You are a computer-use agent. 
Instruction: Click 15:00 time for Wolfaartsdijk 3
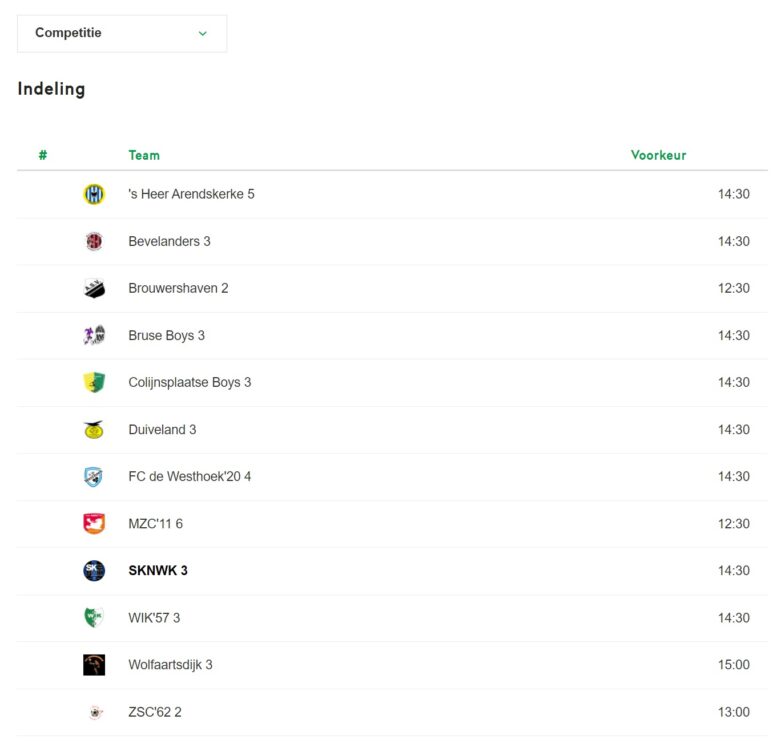(x=734, y=665)
